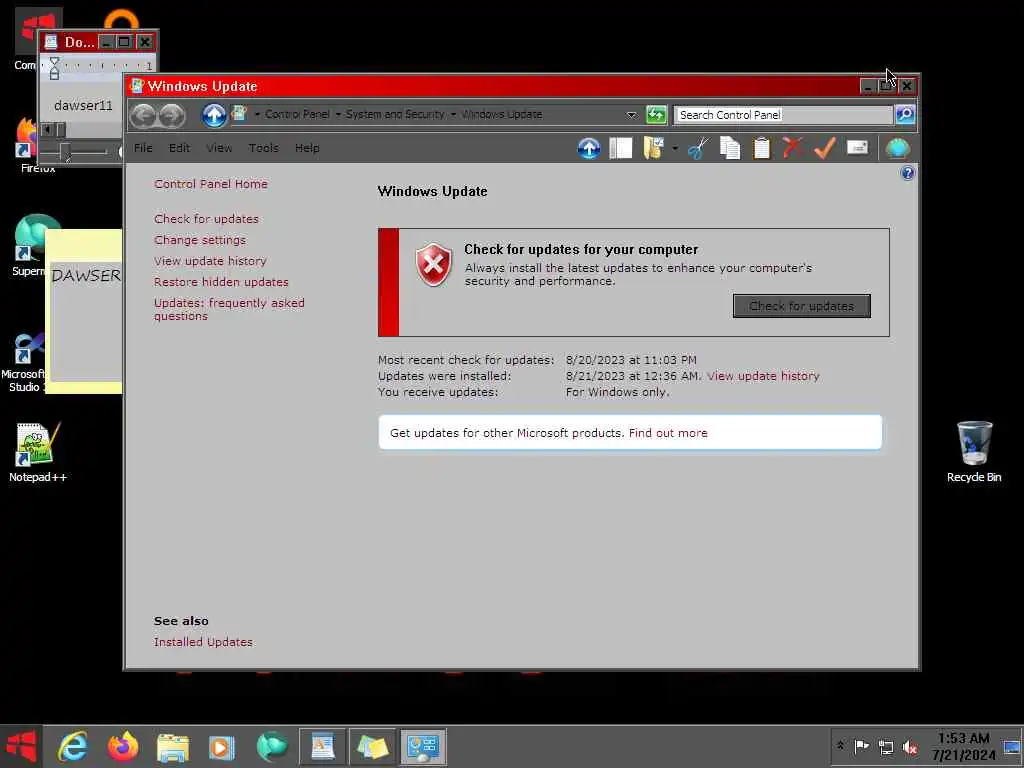The height and width of the screenshot is (768, 1024).
Task: Click the orange checkmark Properties icon
Action: [x=825, y=148]
